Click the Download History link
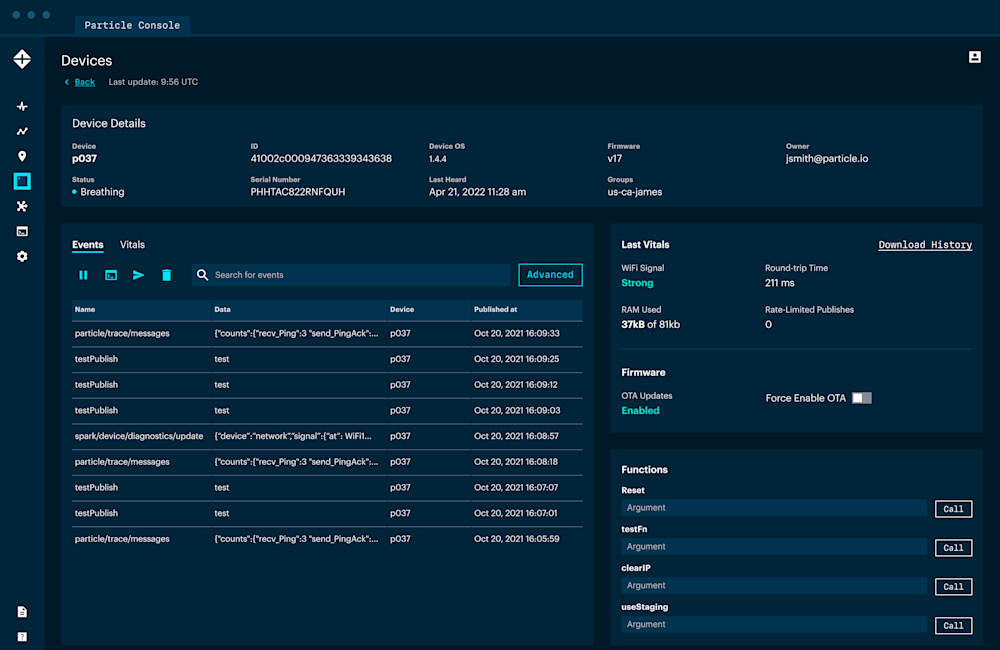The height and width of the screenshot is (650, 1000). pyautogui.click(x=925, y=245)
